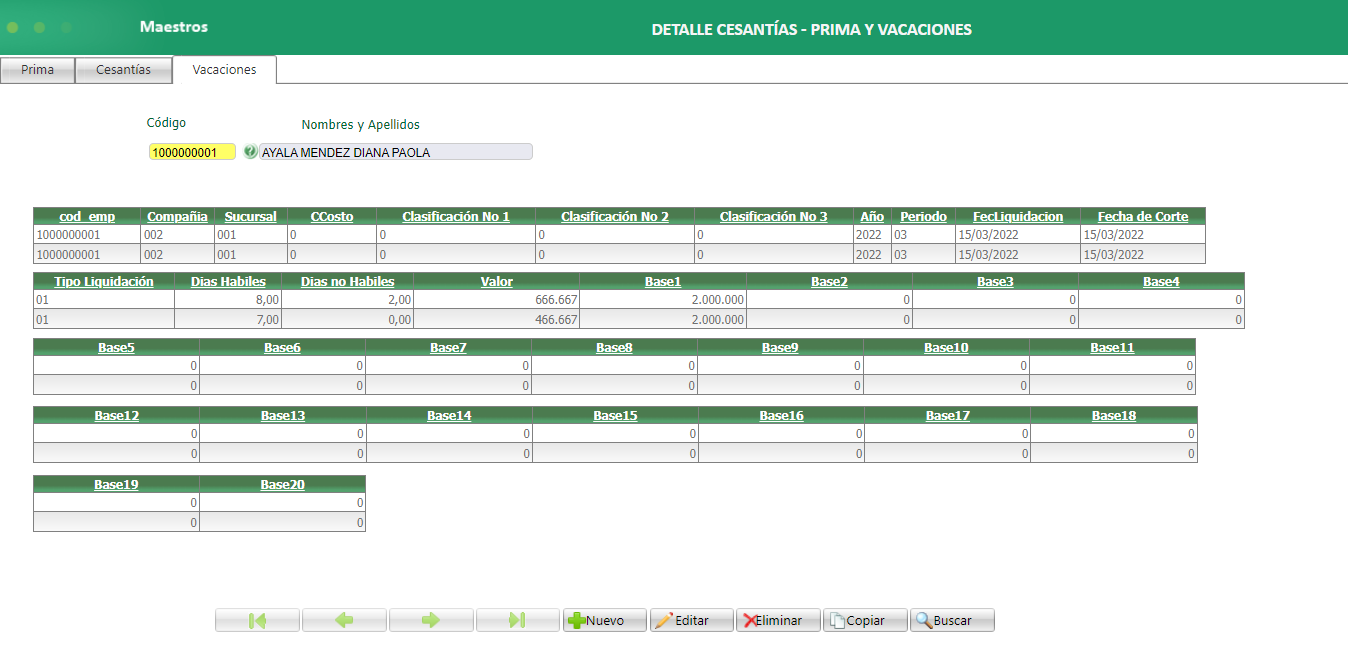1348x657 pixels.
Task: Select Dias Habiles value 7,00
Action: [267, 319]
